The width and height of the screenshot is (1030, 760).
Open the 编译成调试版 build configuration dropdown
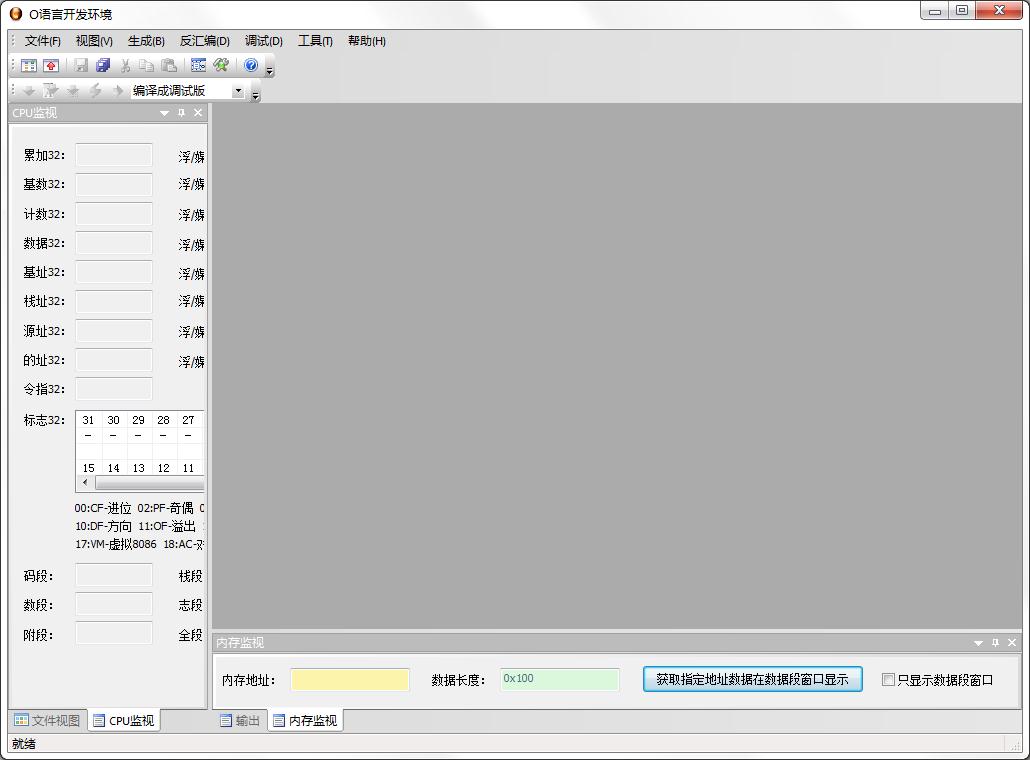tap(238, 91)
